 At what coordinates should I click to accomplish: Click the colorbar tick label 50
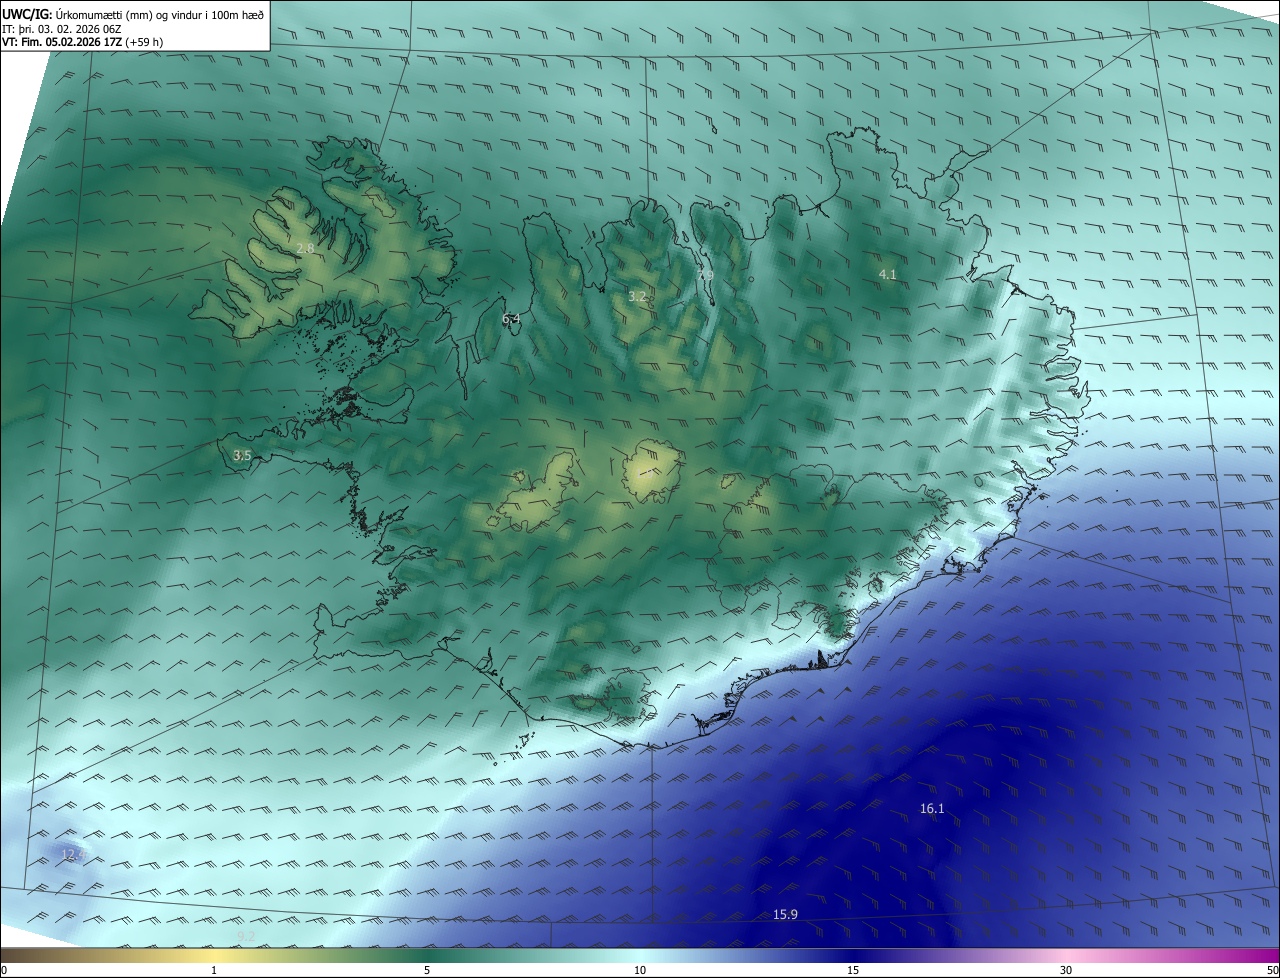(x=1272, y=970)
